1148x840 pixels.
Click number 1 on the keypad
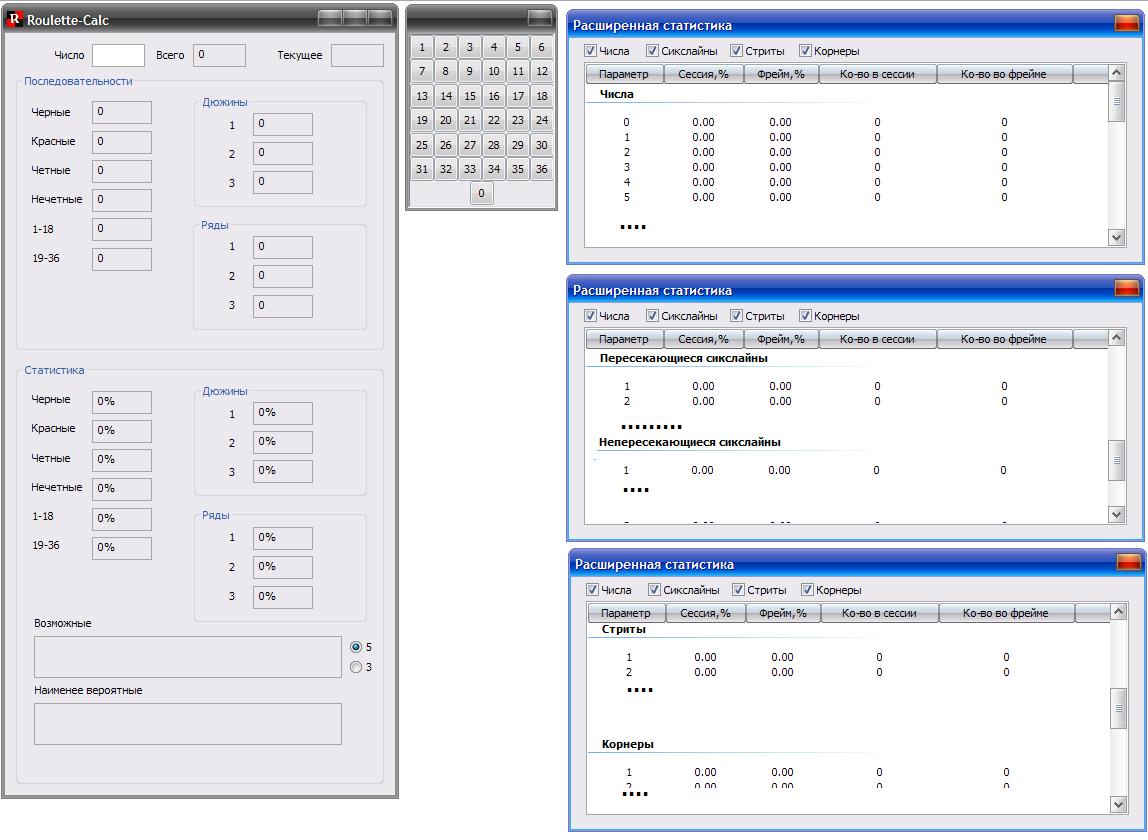[422, 47]
